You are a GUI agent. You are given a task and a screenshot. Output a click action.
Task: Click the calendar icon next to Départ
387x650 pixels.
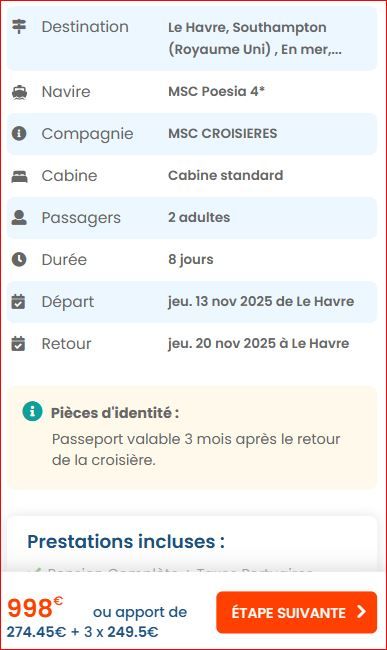click(19, 301)
